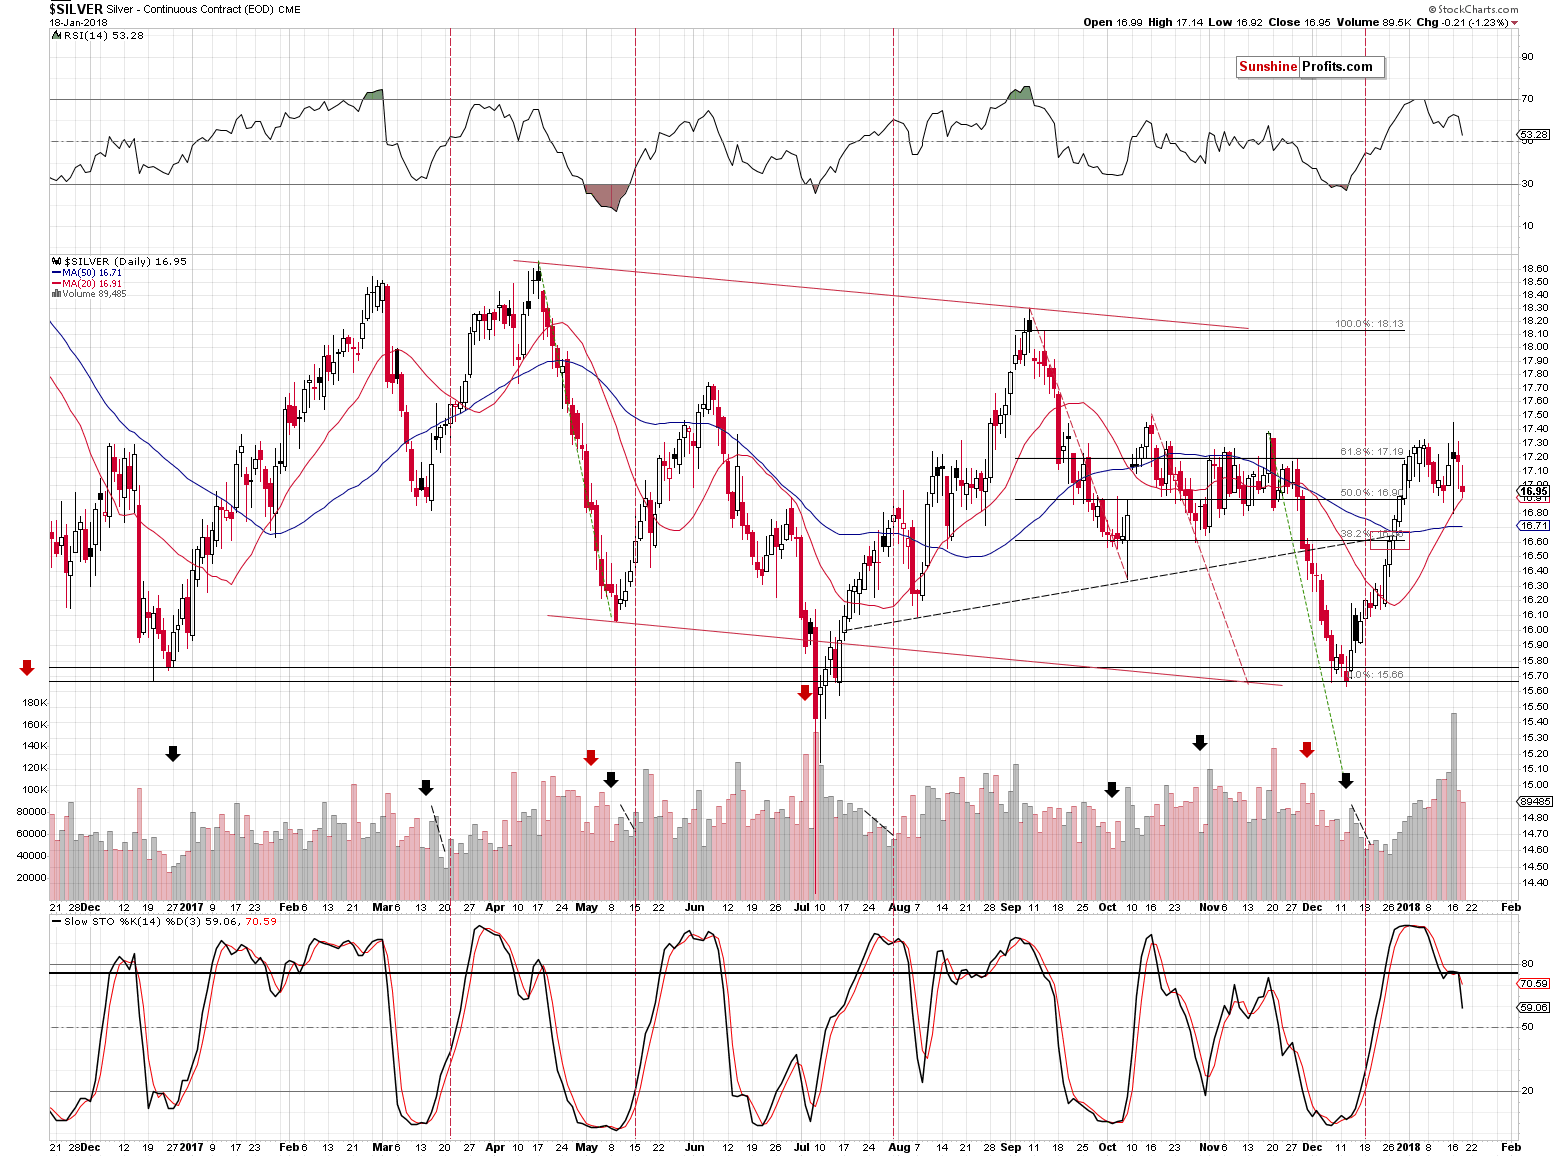Viewport: 1565px width, 1157px height.
Task: Click the 'Close 16.95' value
Action: pyautogui.click(x=1299, y=22)
